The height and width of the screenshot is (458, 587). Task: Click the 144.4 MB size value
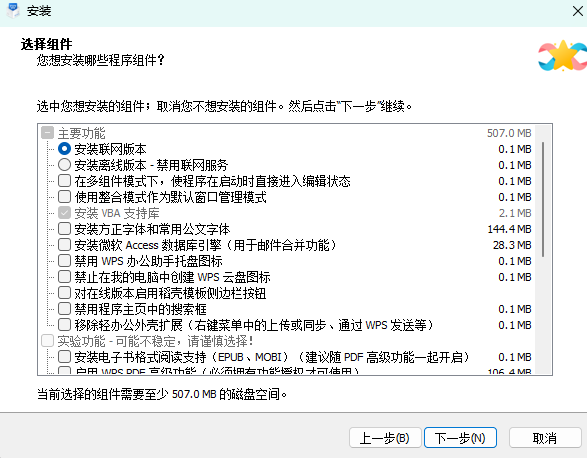tap(509, 229)
